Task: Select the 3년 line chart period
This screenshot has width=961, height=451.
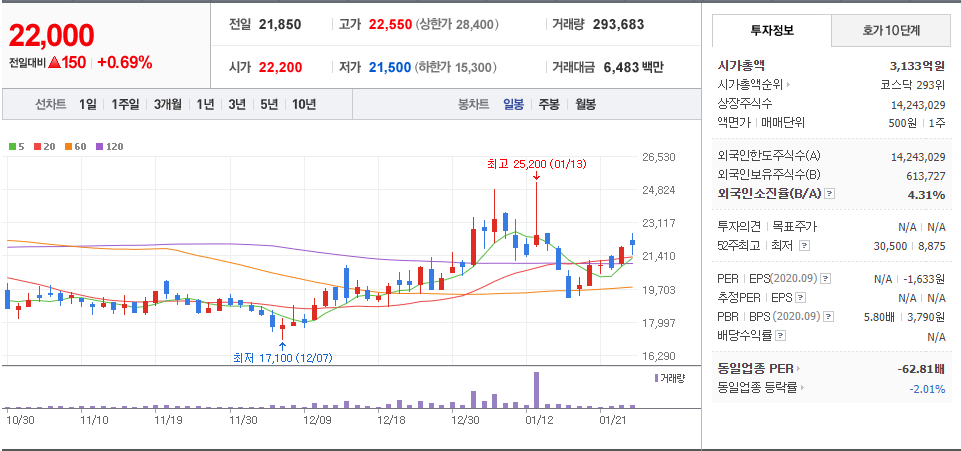Action: 237,104
